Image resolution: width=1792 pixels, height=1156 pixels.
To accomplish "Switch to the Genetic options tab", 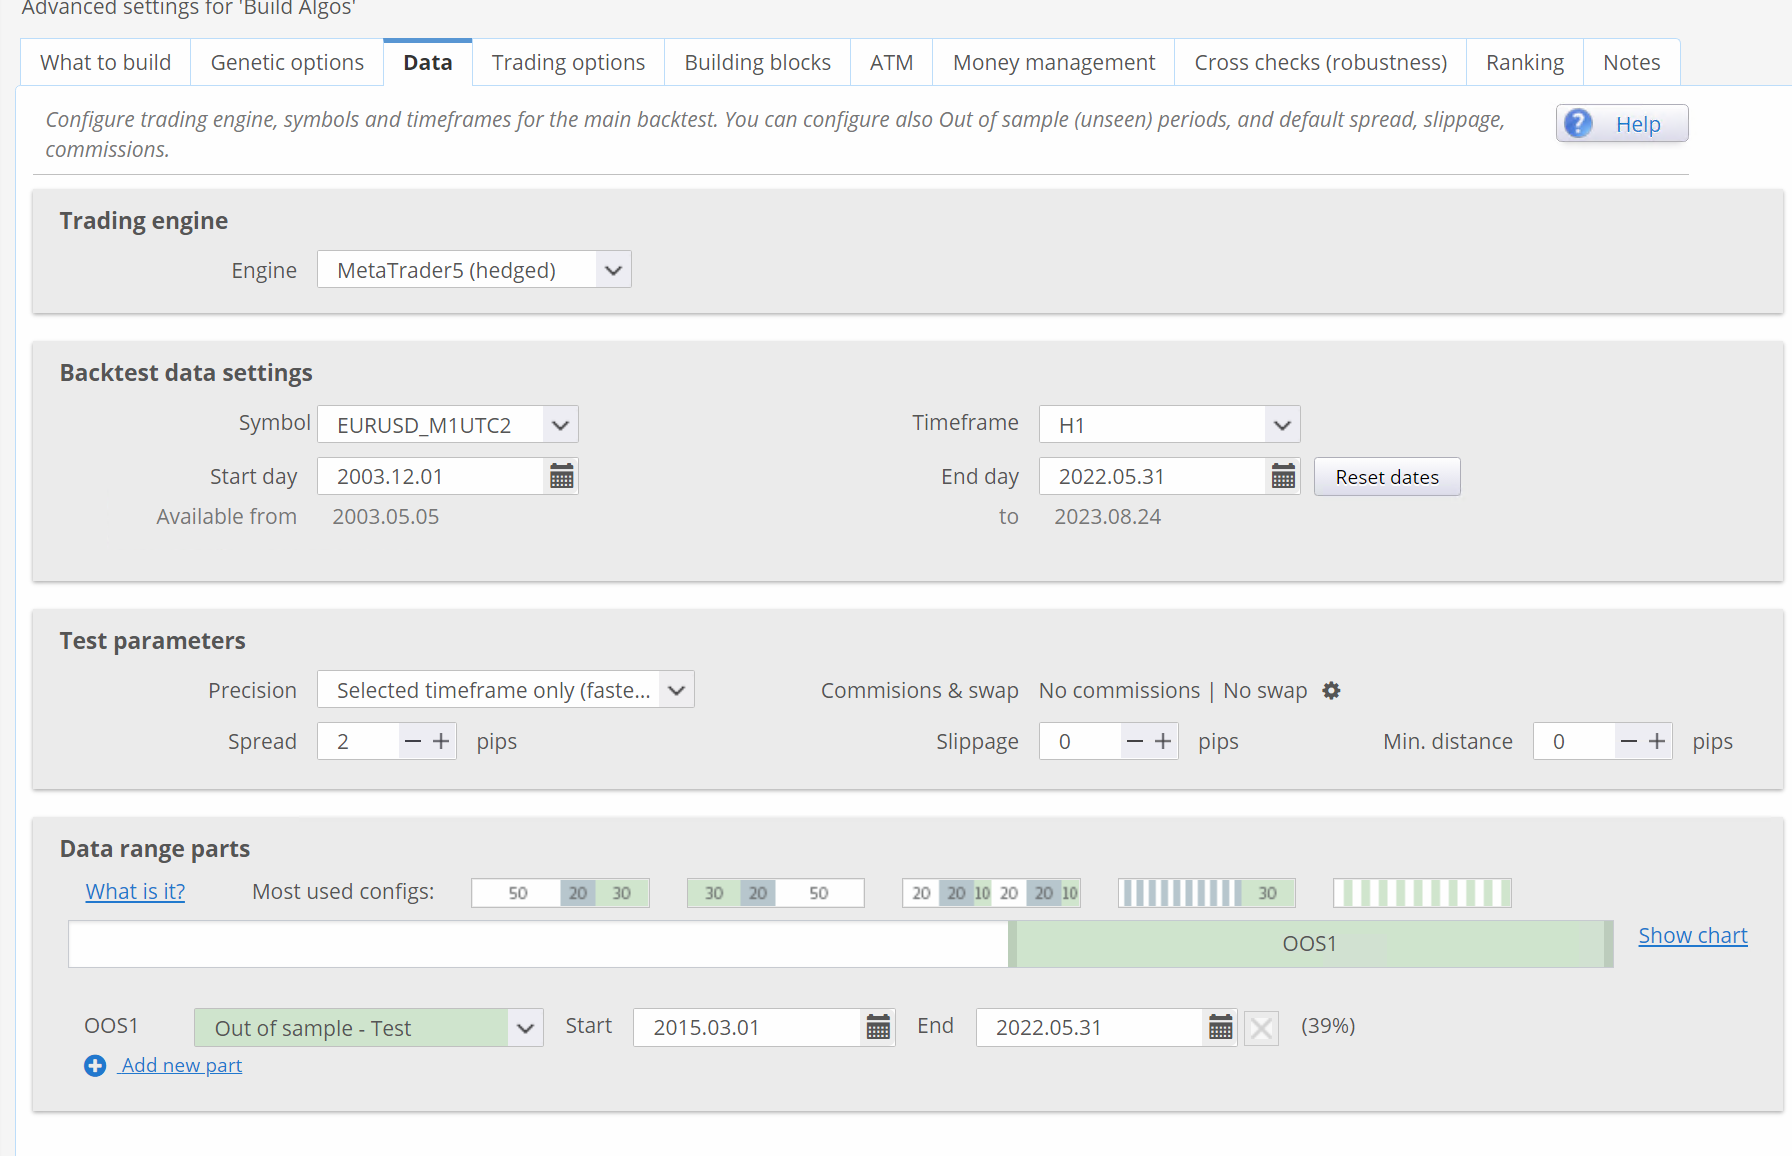I will tap(287, 63).
